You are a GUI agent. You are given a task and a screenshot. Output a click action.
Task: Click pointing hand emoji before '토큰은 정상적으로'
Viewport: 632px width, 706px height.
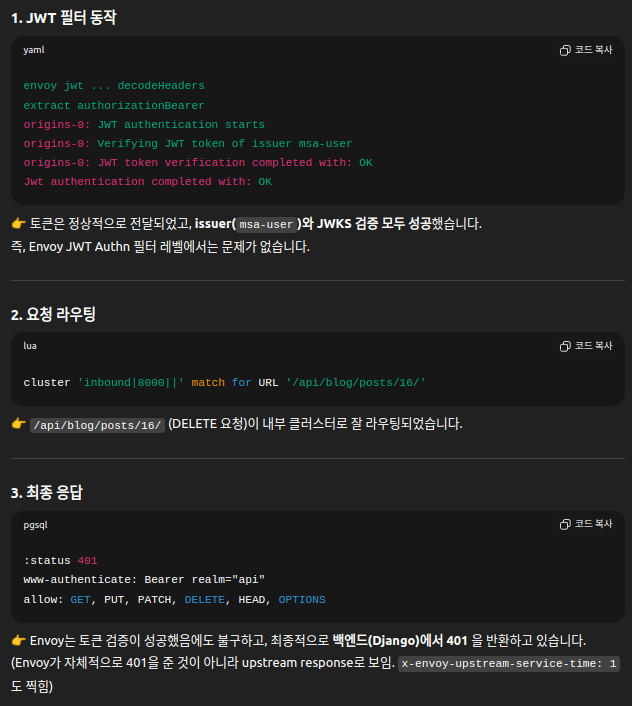click(x=18, y=224)
